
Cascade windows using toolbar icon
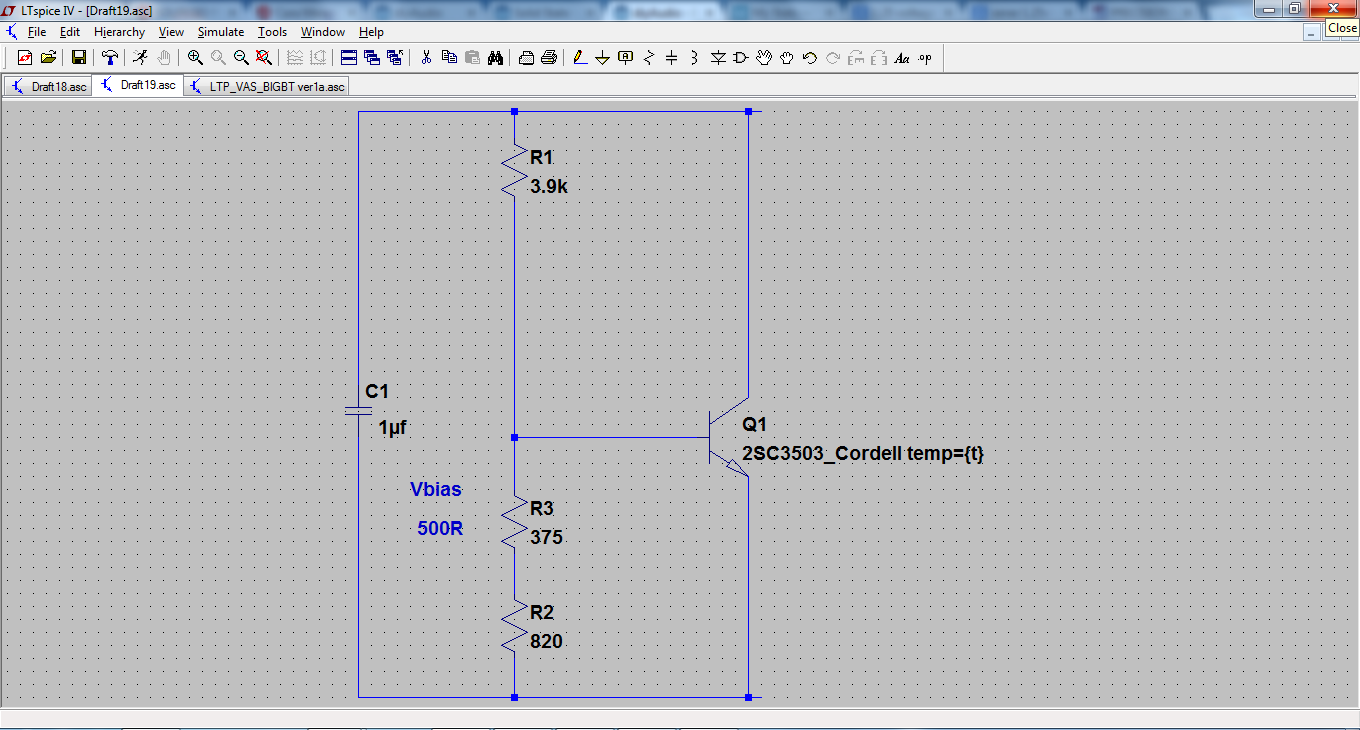click(x=372, y=58)
